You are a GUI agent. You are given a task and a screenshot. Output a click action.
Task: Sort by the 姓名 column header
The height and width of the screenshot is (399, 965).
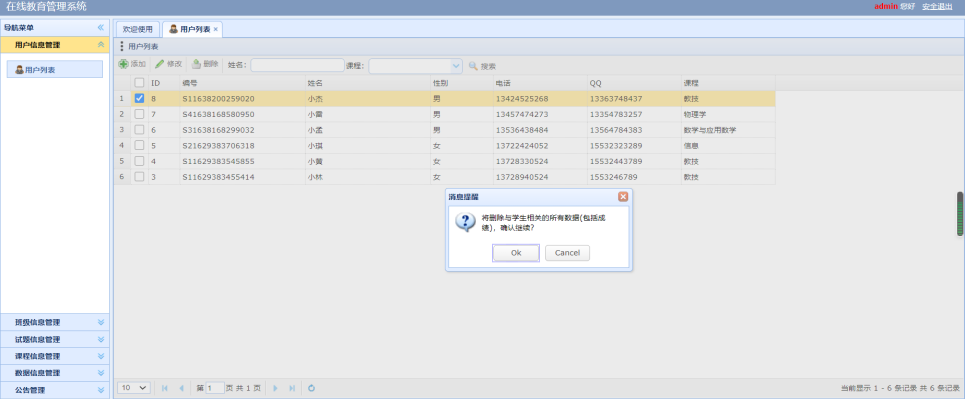pos(367,83)
